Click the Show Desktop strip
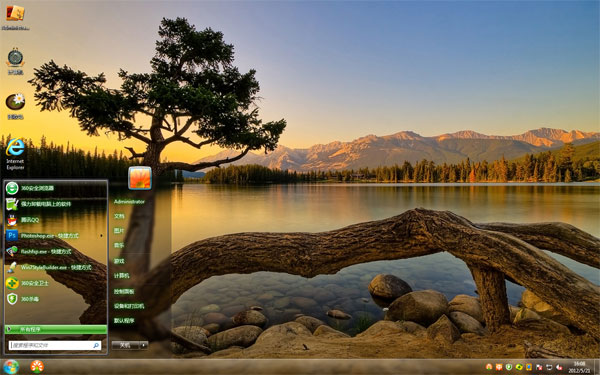The width and height of the screenshot is (600, 375). 597,367
